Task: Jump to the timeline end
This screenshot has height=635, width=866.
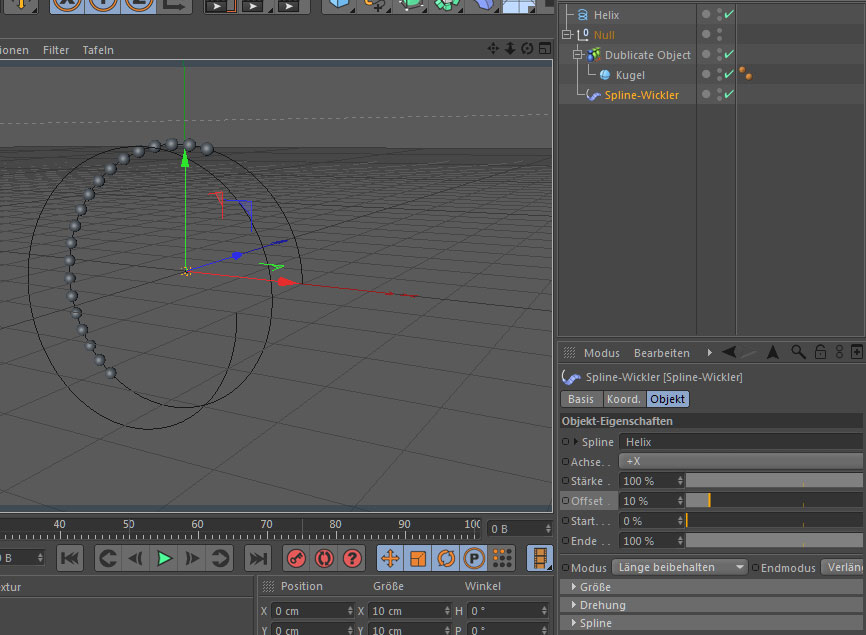Action: click(258, 558)
